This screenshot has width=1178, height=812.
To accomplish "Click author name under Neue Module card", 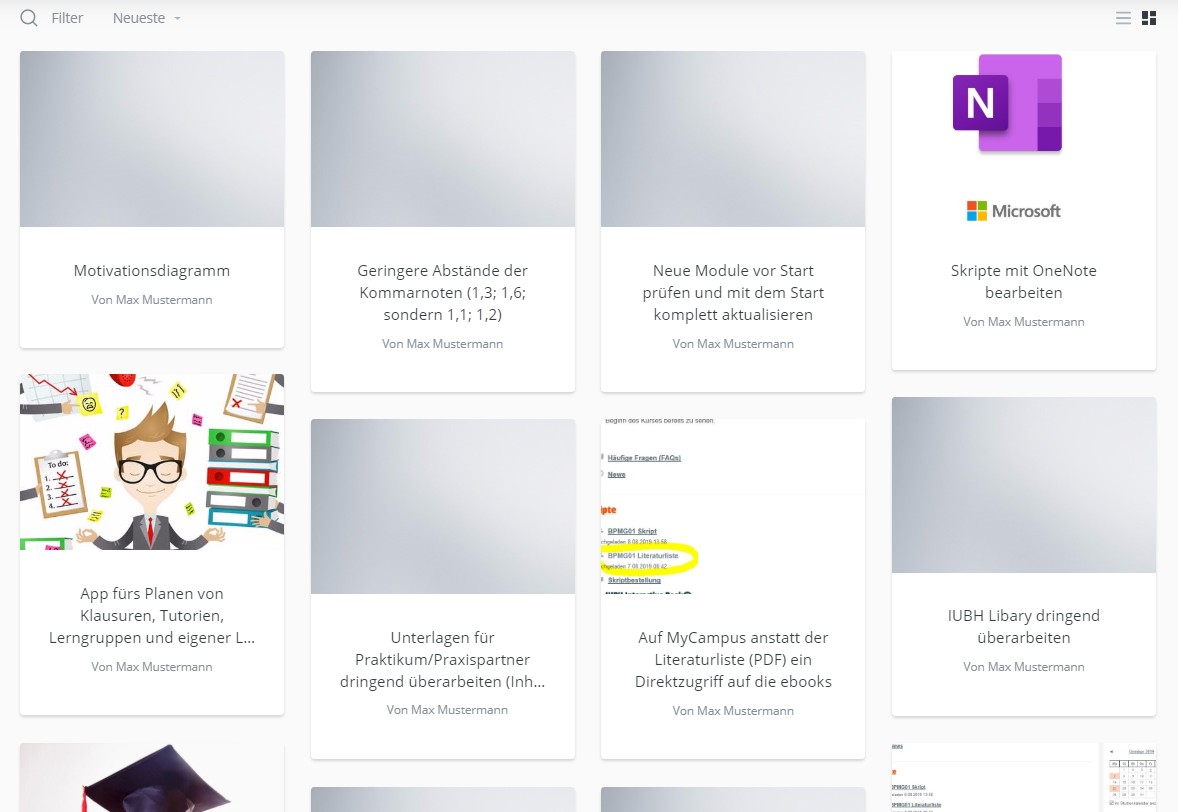I will click(x=733, y=343).
